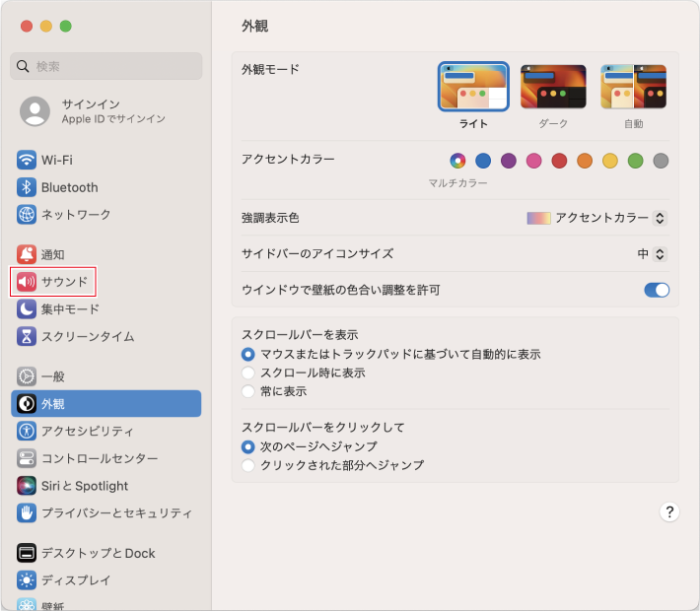Screen dimensions: 700x611
Task: Click the サウンド speaker icon
Action: [26, 282]
